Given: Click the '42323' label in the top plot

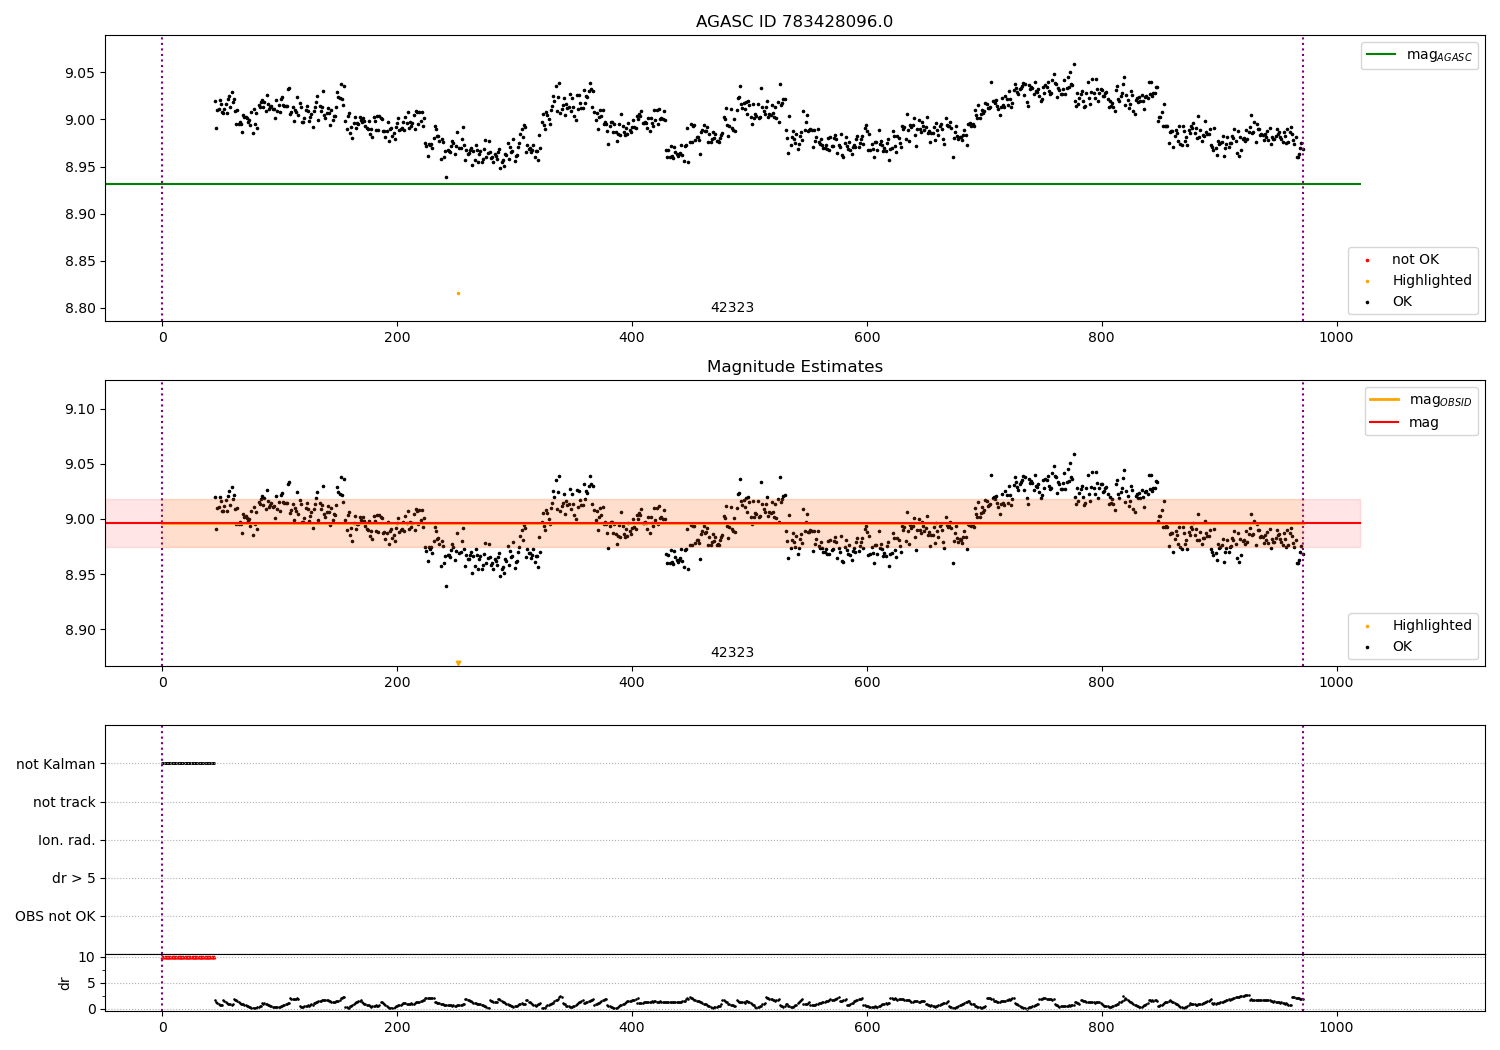Looking at the screenshot, I should [732, 308].
